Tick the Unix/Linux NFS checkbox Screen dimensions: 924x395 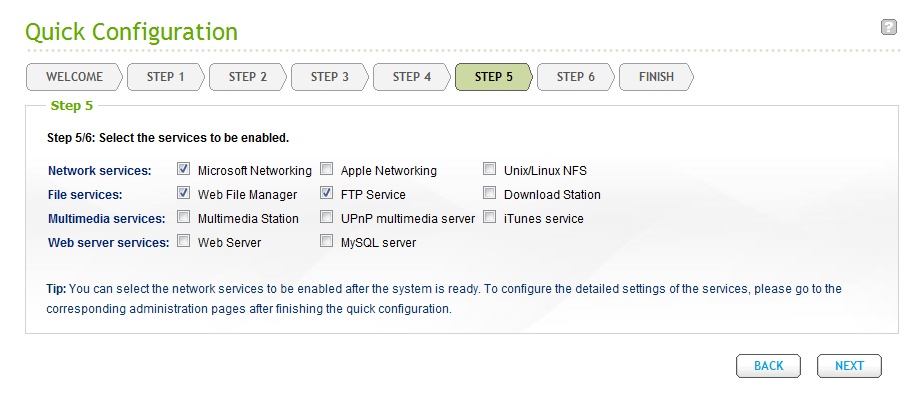[490, 169]
